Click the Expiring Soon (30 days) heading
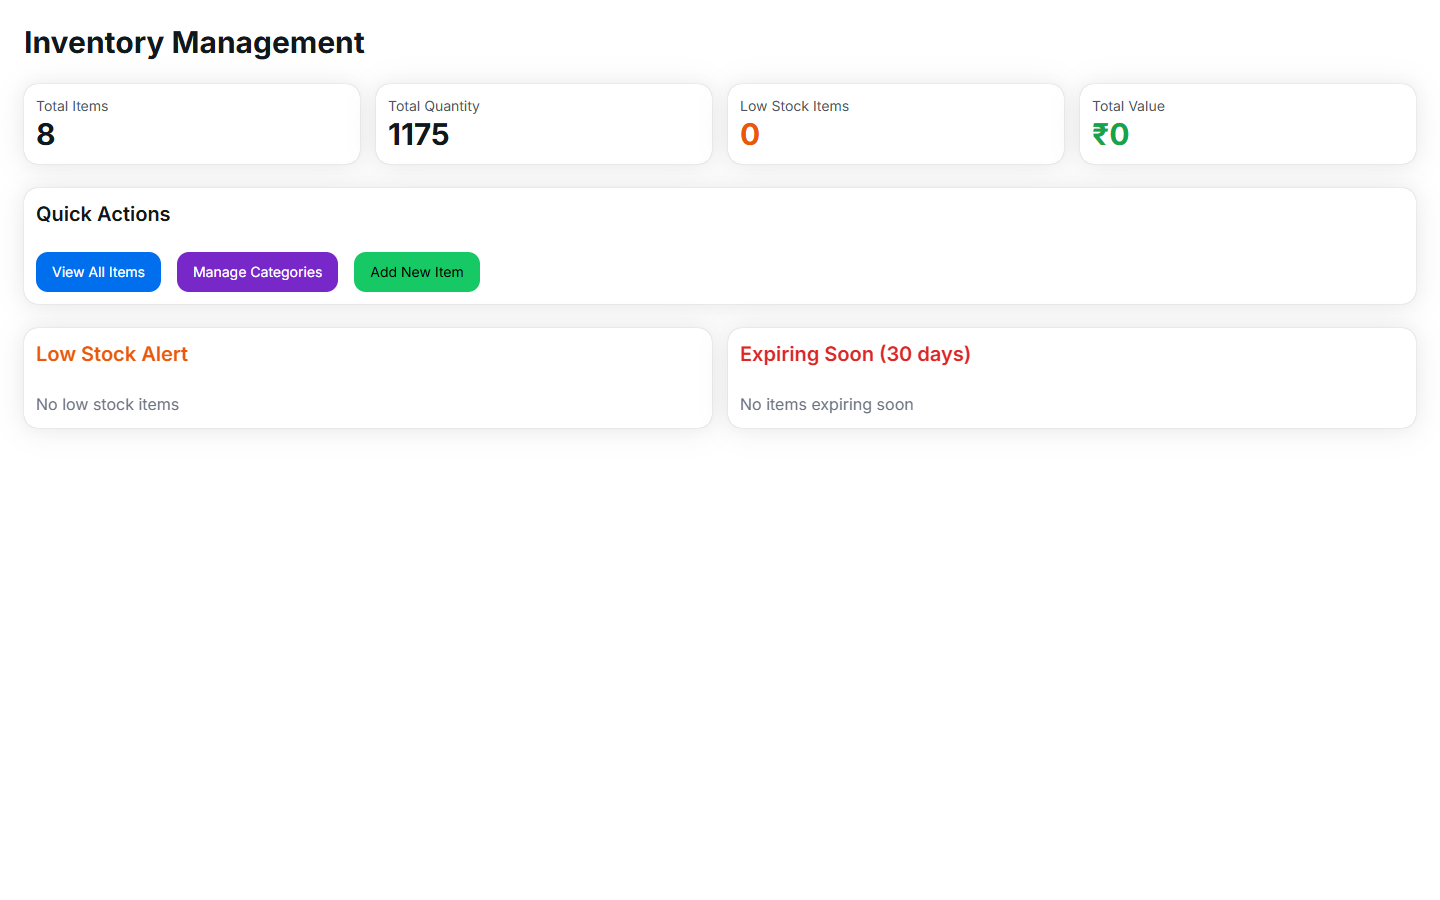Screen dimensions: 1440x900 [855, 354]
